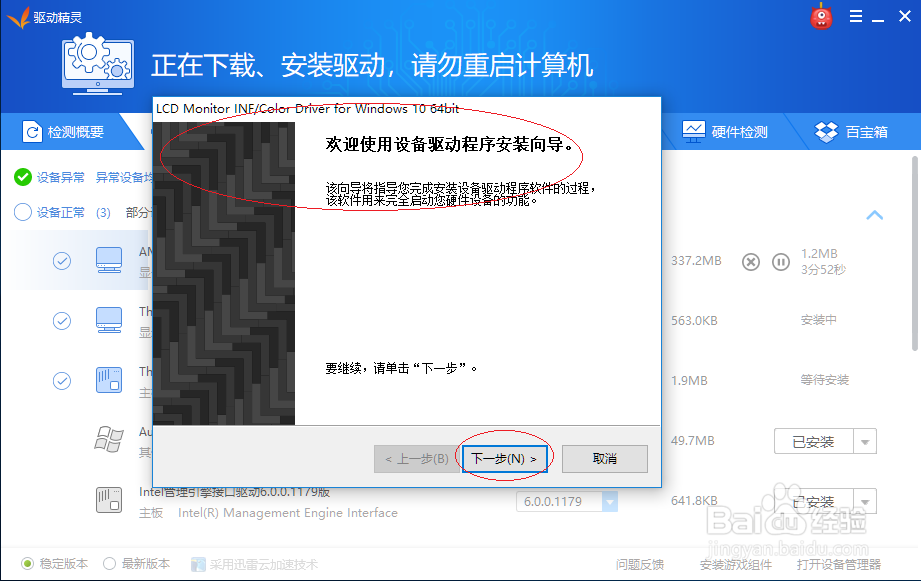Open the hamburger menu
The image size is (921, 581).
(855, 17)
